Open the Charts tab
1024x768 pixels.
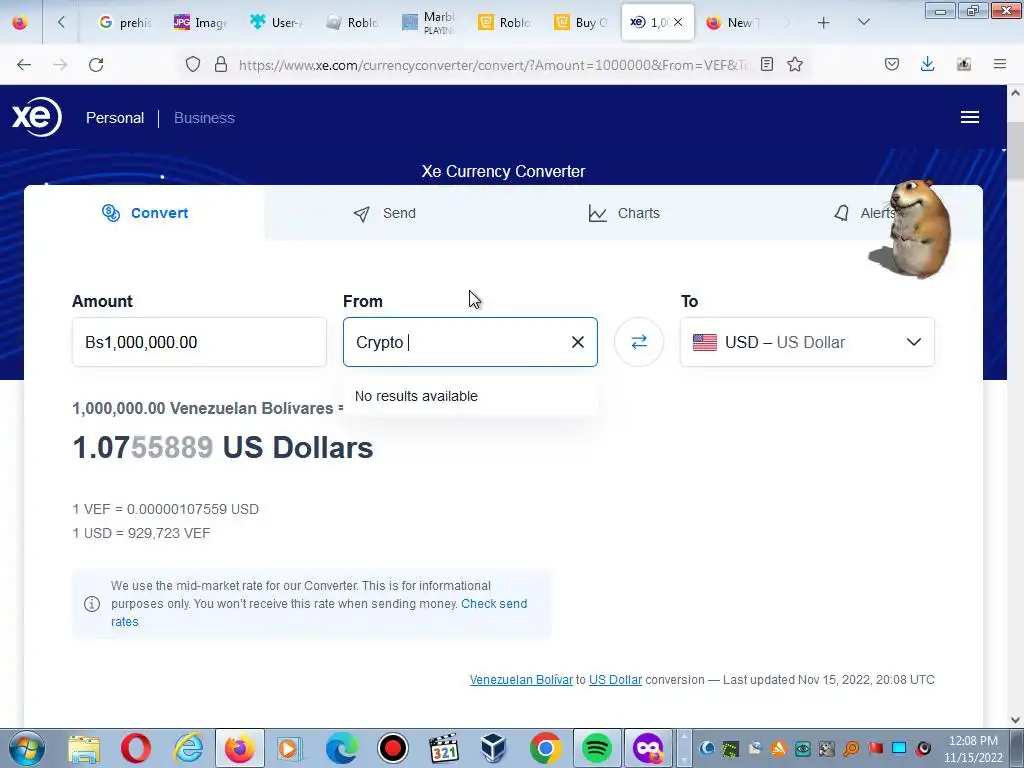pyautogui.click(x=624, y=213)
